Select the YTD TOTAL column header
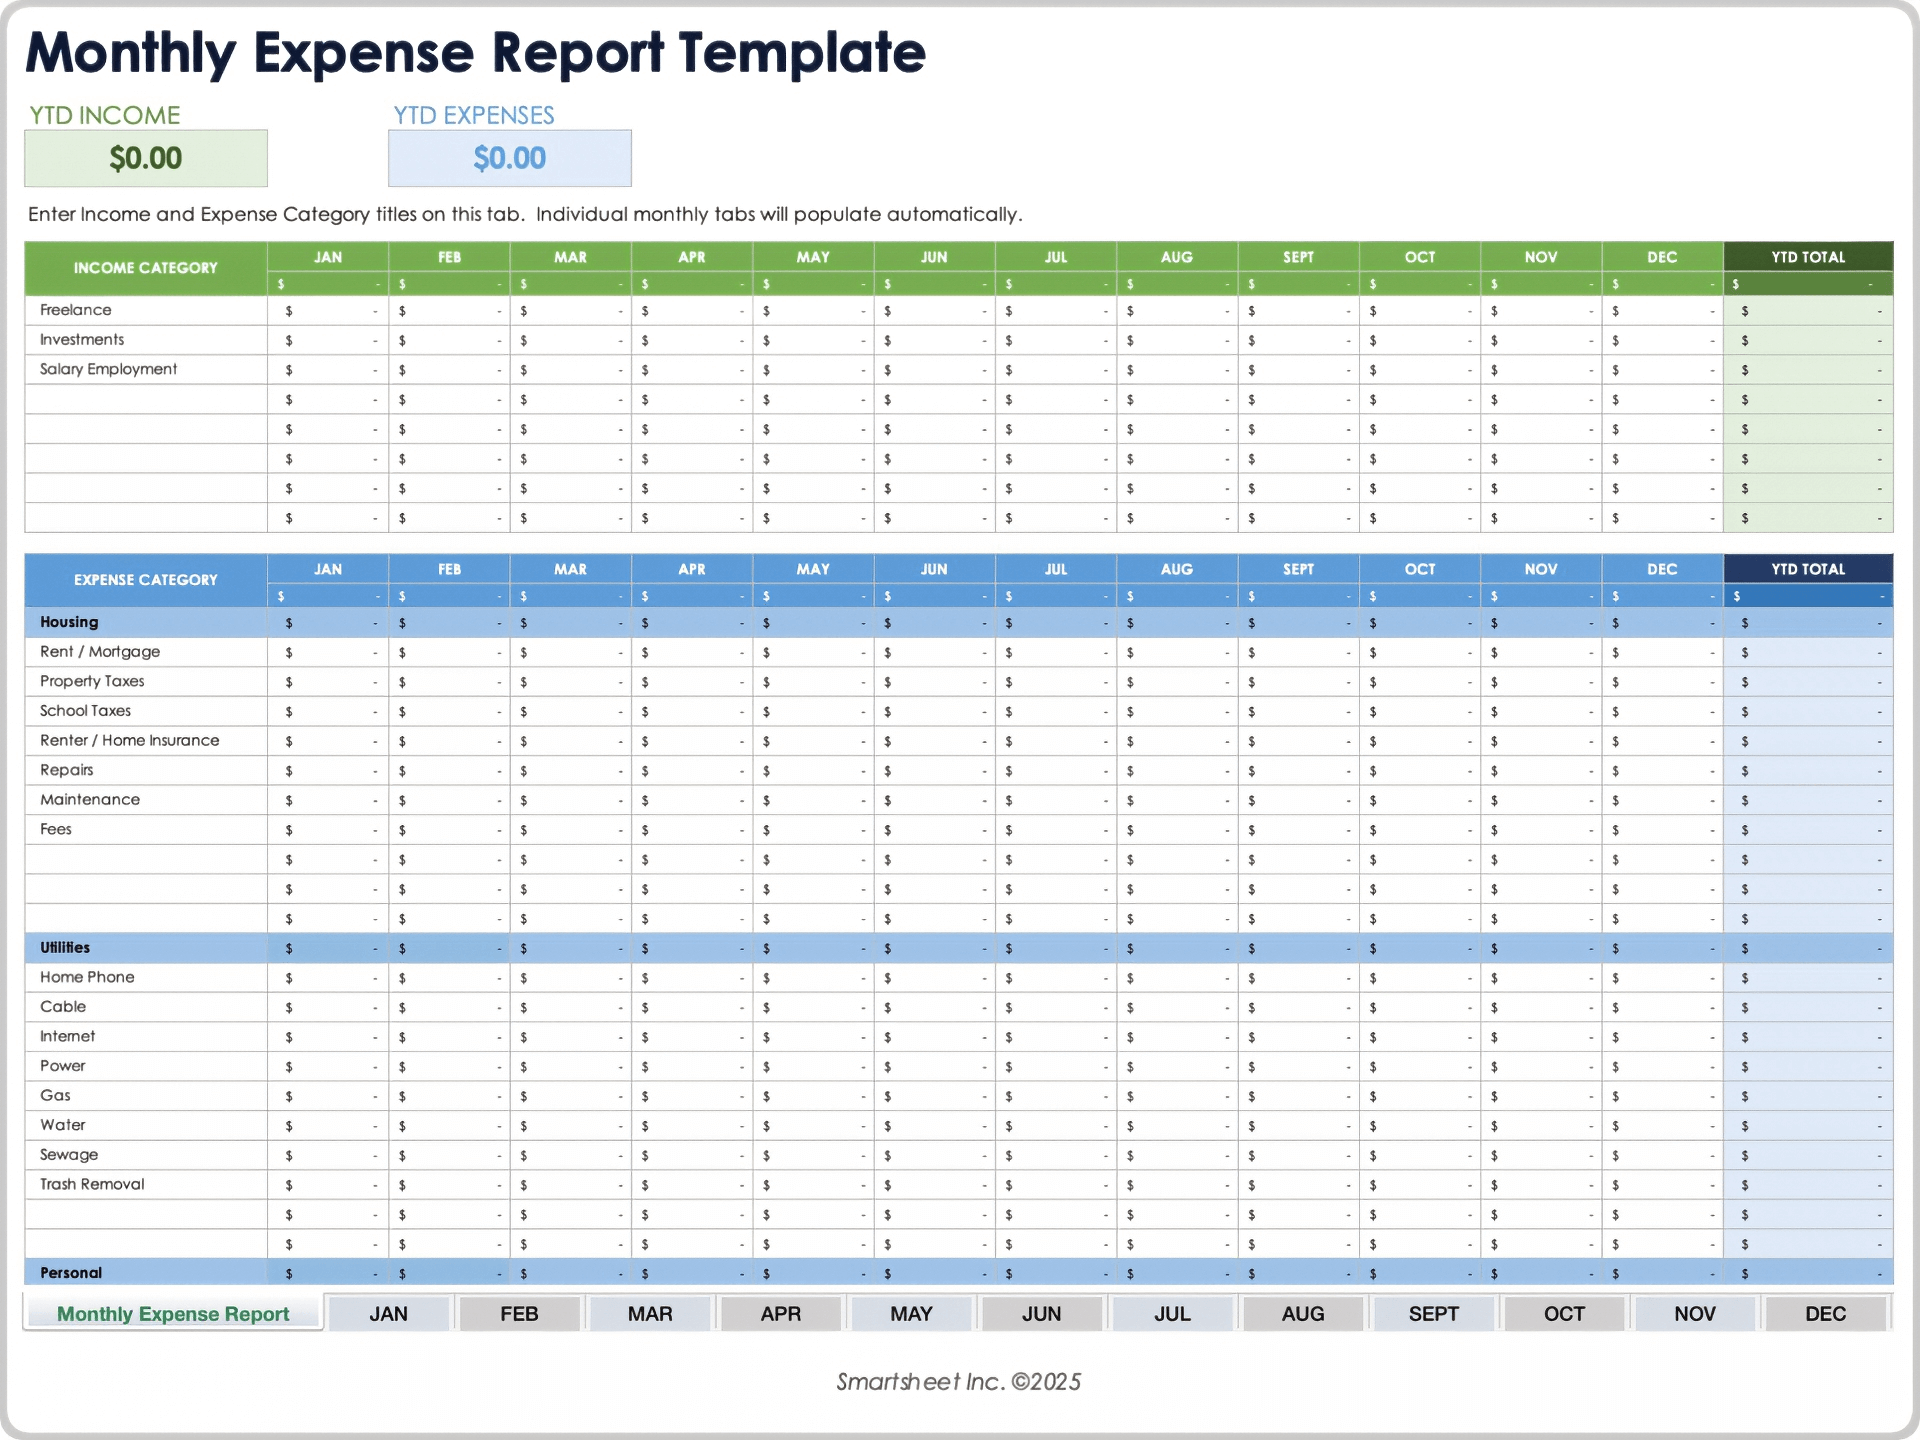Screen dimensions: 1920x1440 click(1806, 257)
